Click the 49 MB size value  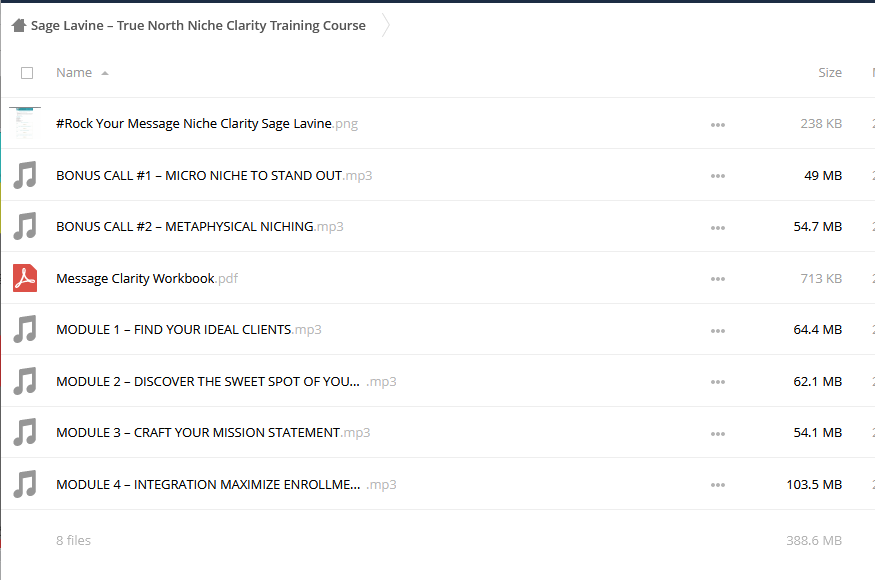click(x=823, y=175)
